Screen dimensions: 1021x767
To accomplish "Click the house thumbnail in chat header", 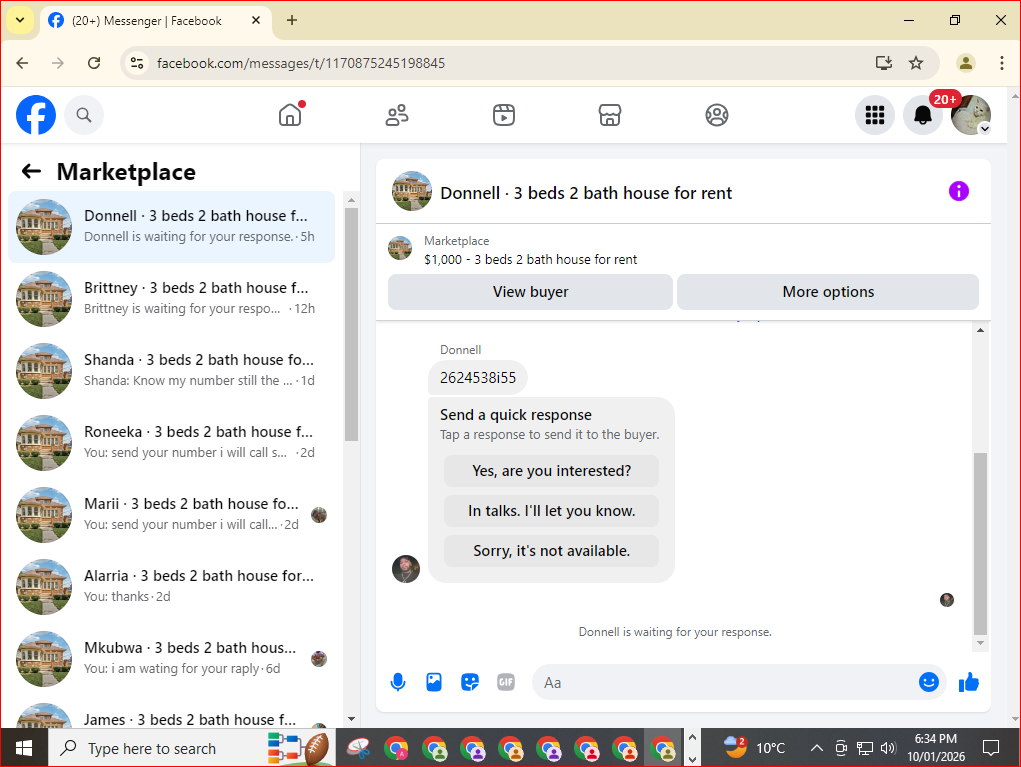I will [x=412, y=191].
